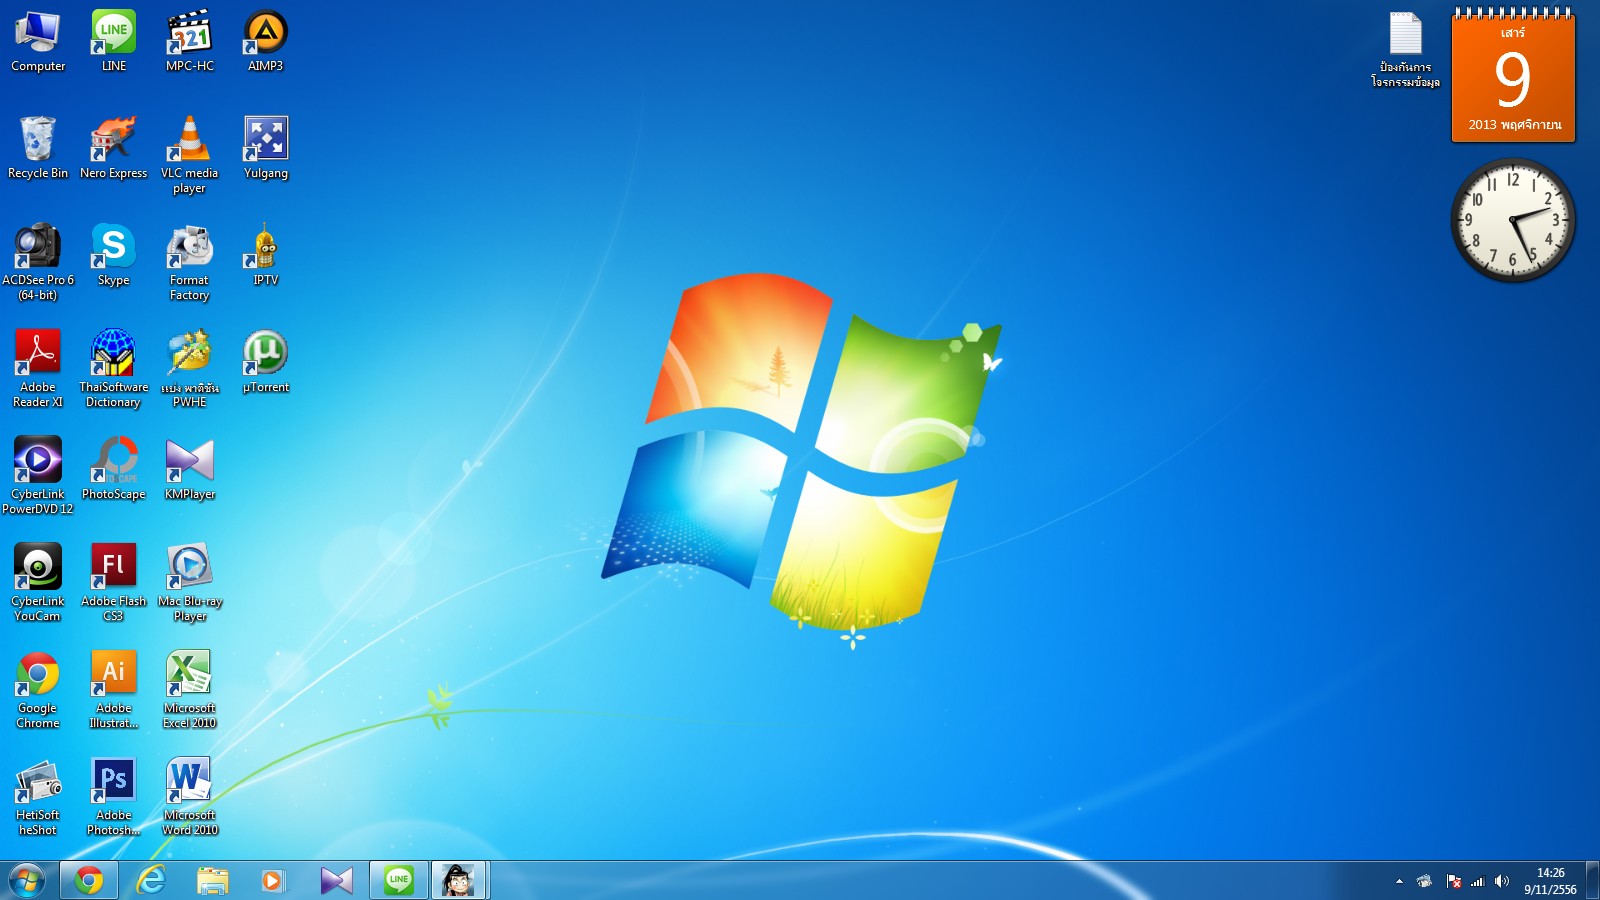Select the Adobe Reader XI shortcut
Image resolution: width=1600 pixels, height=900 pixels.
(38, 369)
